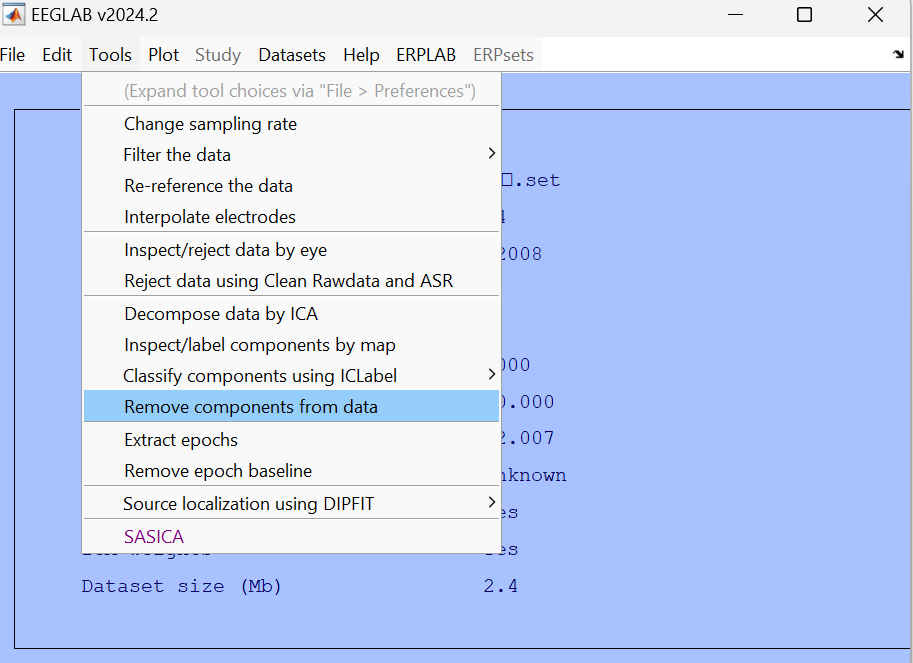Click the .set filename text

[x=530, y=180]
